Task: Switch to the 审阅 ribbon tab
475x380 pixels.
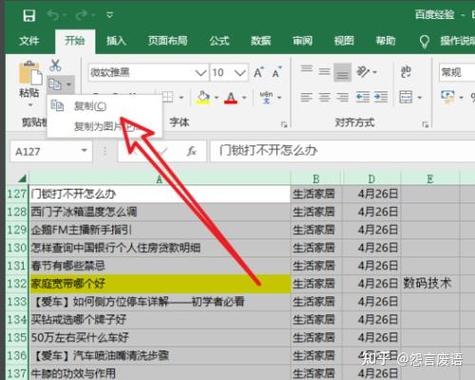Action: [302, 41]
